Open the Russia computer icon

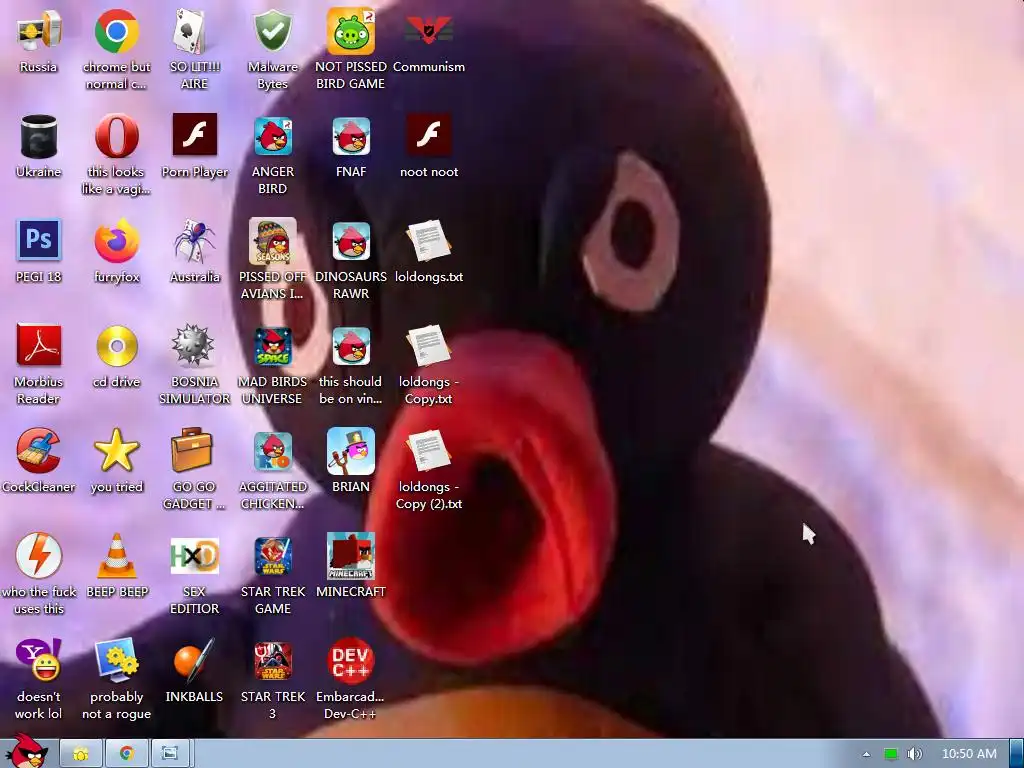pos(39,31)
